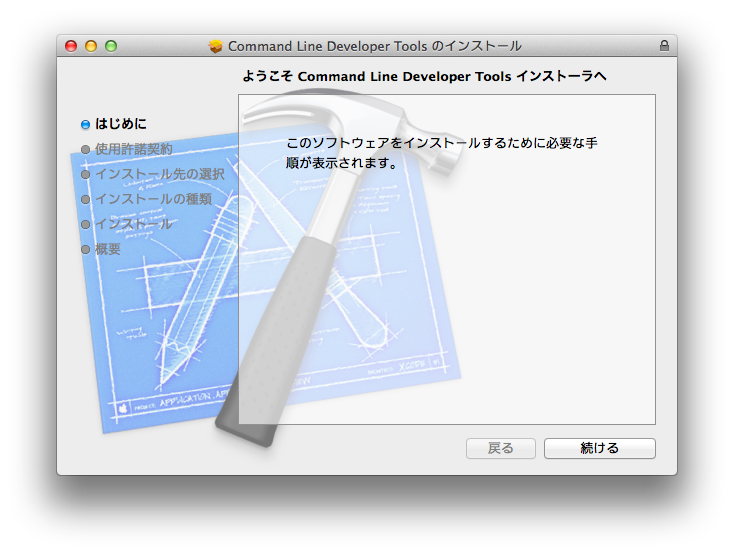Select the 使用許諾契約 step label
This screenshot has width=734, height=554.
point(134,149)
